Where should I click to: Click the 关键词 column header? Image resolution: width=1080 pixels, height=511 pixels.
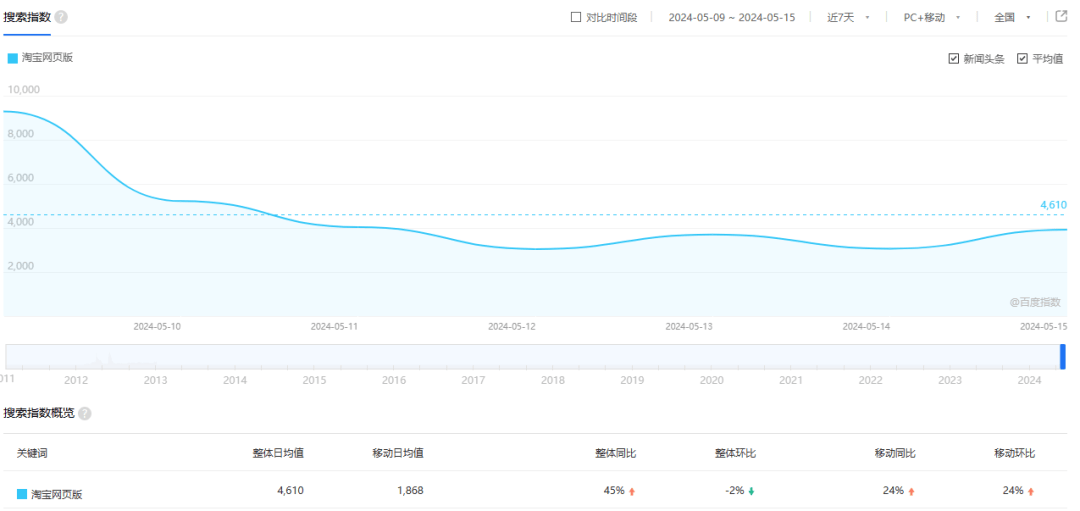click(32, 453)
